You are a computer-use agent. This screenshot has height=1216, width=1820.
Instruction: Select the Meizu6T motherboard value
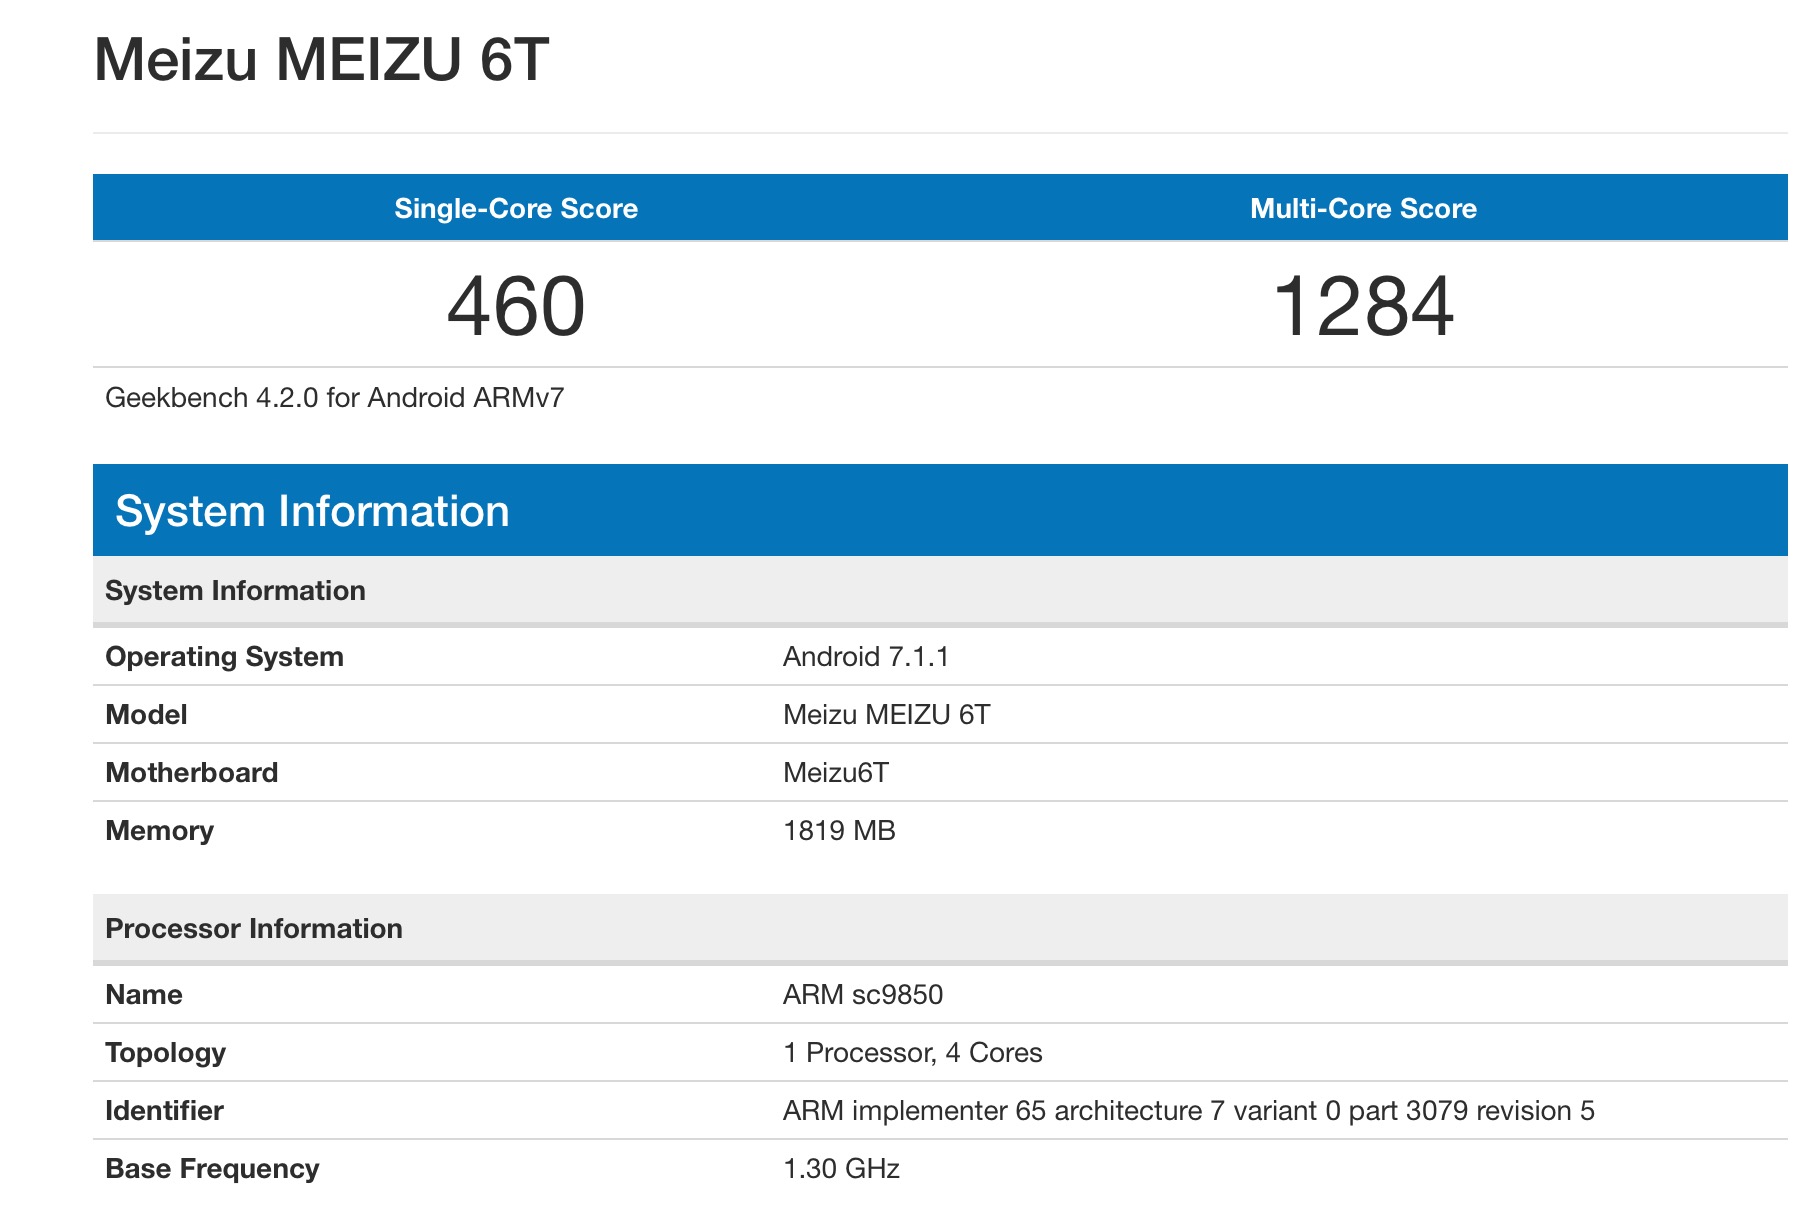coord(836,773)
